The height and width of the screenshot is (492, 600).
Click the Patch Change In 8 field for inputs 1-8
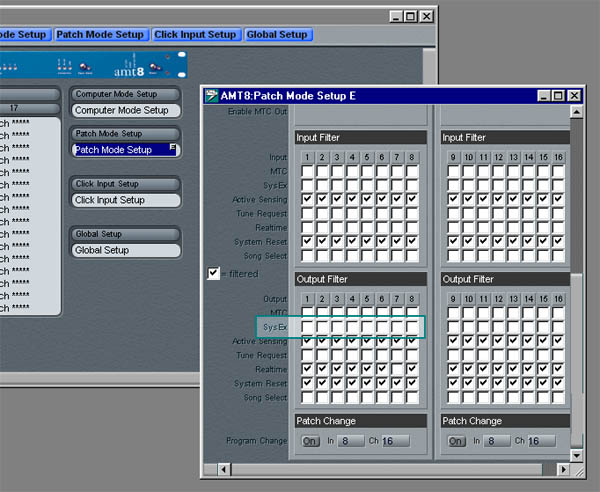pos(351,441)
